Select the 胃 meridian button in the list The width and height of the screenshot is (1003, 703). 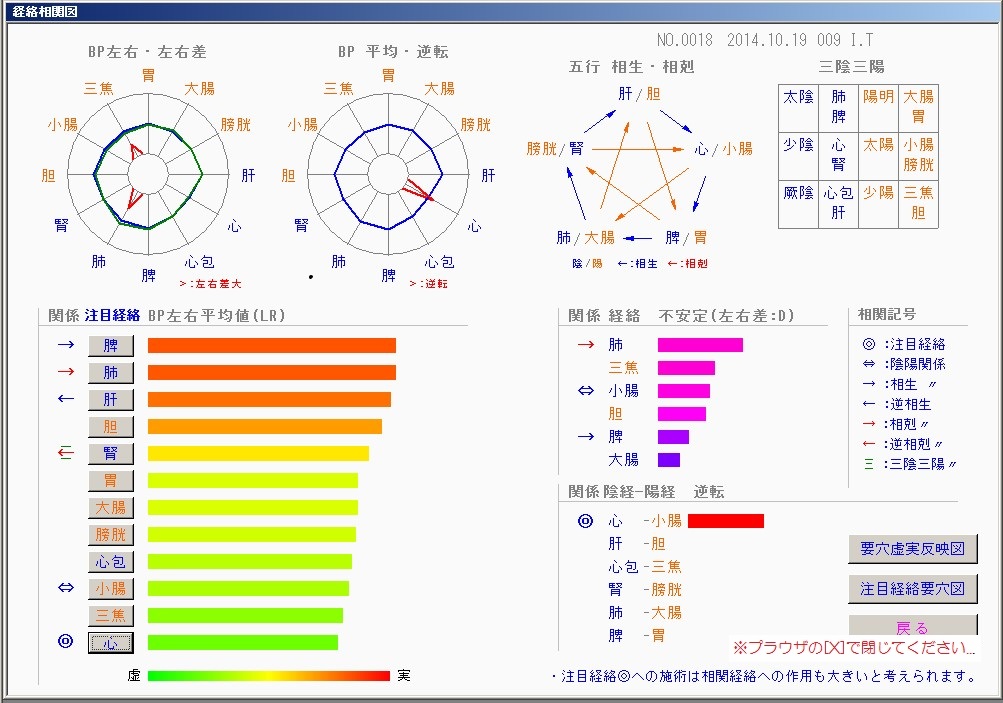(110, 481)
